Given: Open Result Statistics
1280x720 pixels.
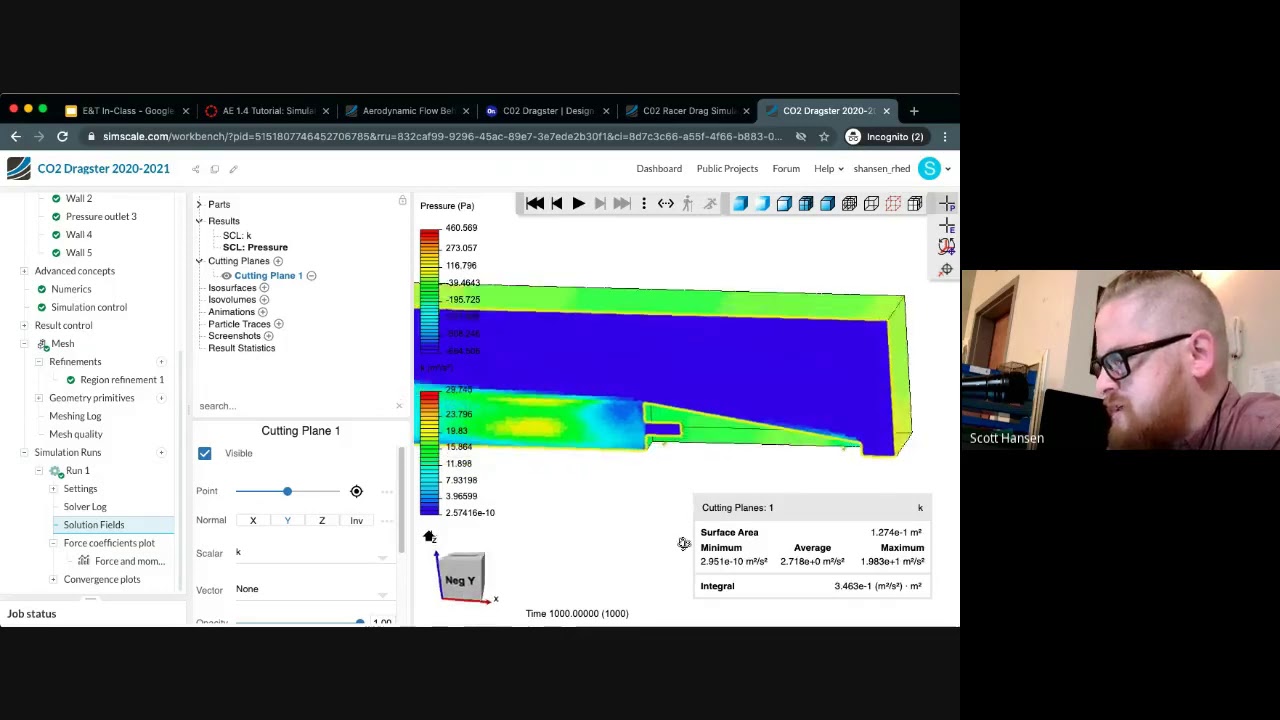Looking at the screenshot, I should [241, 348].
